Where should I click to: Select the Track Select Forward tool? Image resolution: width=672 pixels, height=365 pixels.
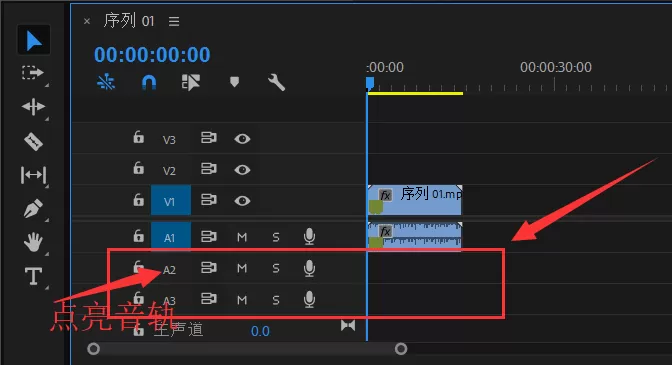coord(33,72)
